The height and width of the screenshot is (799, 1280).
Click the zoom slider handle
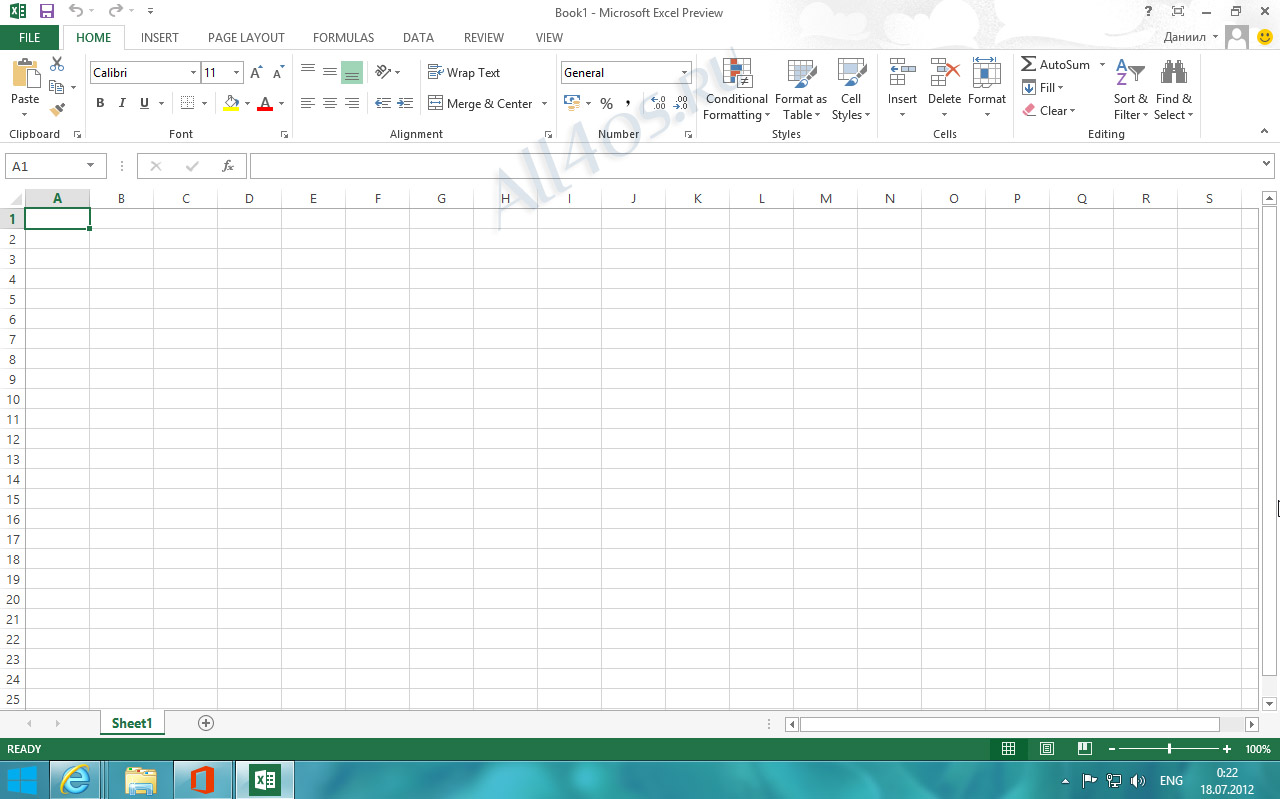1169,749
